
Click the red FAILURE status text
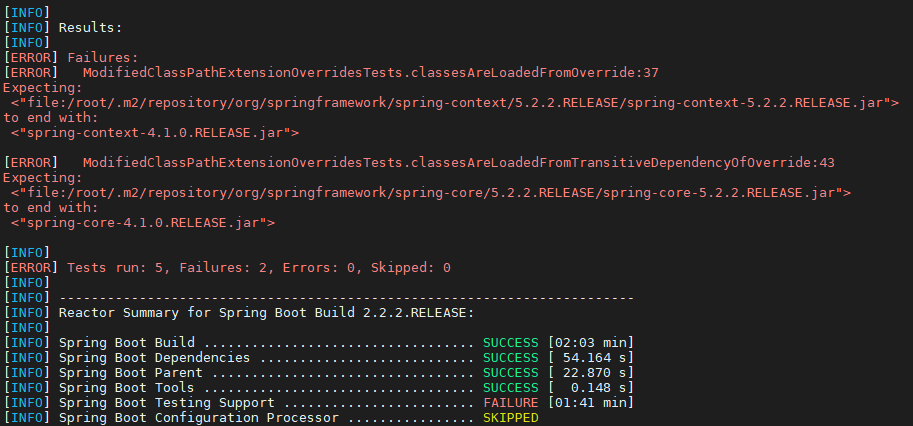(x=511, y=403)
